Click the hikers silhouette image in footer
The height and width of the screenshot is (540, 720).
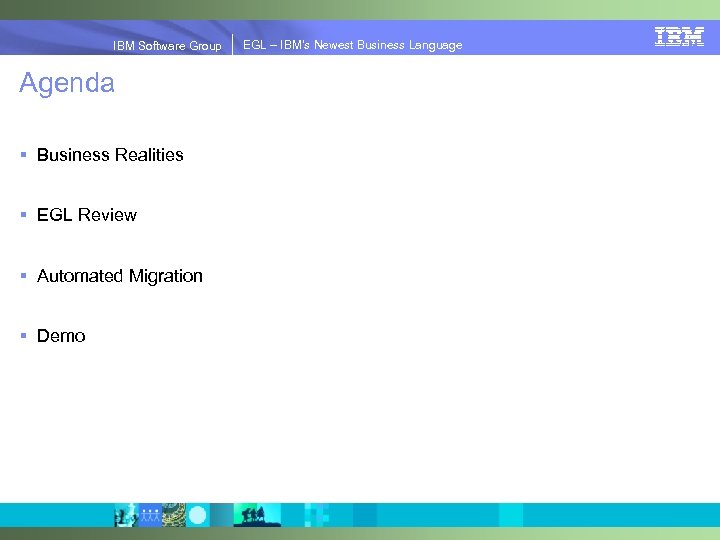coord(257,515)
